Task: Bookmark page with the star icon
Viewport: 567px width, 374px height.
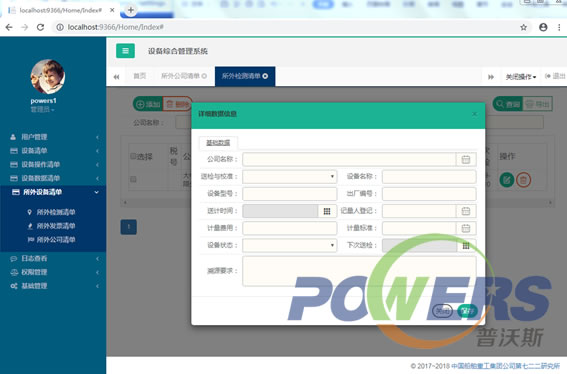Action: click(523, 27)
